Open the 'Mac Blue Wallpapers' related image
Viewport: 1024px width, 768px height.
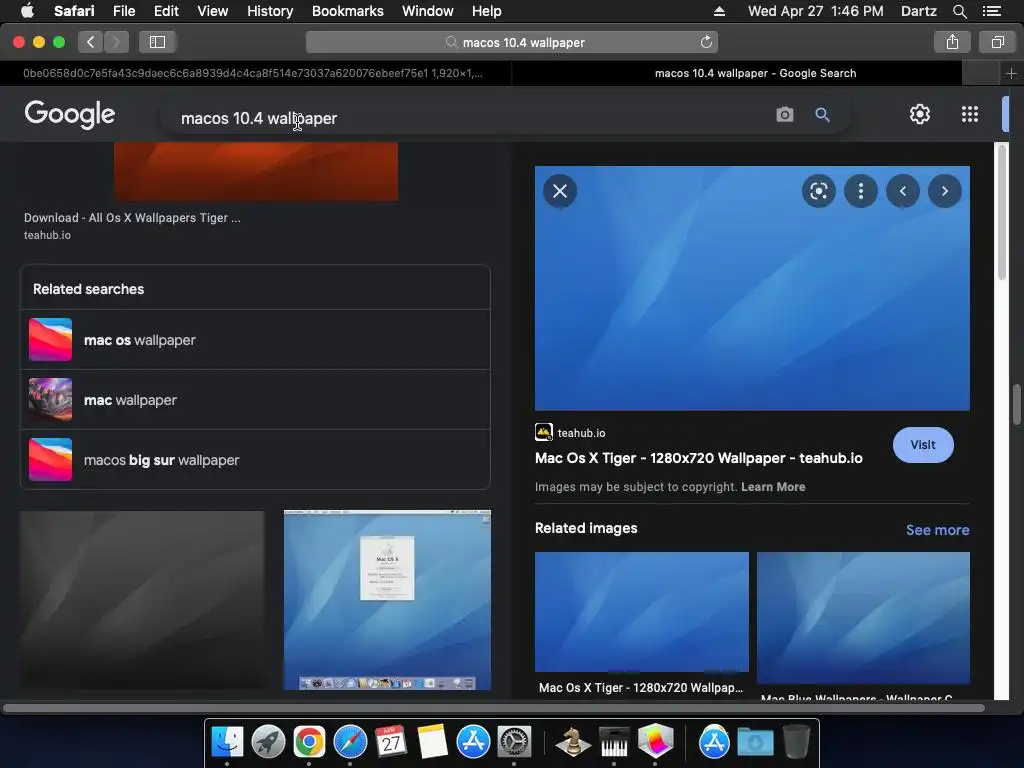click(863, 618)
